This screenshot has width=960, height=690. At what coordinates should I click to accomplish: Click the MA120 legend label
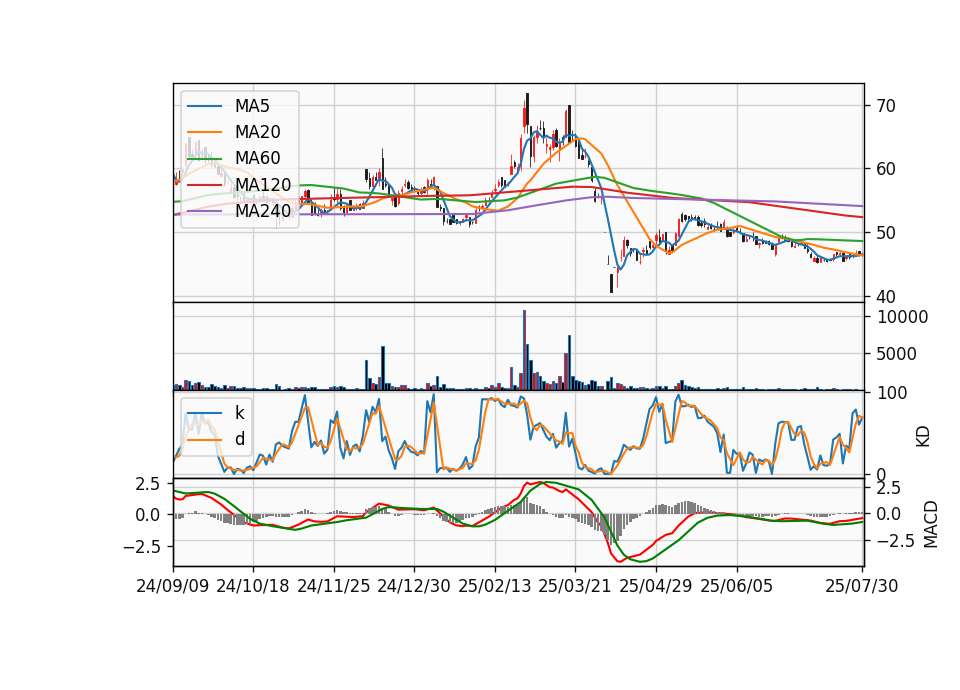263,184
